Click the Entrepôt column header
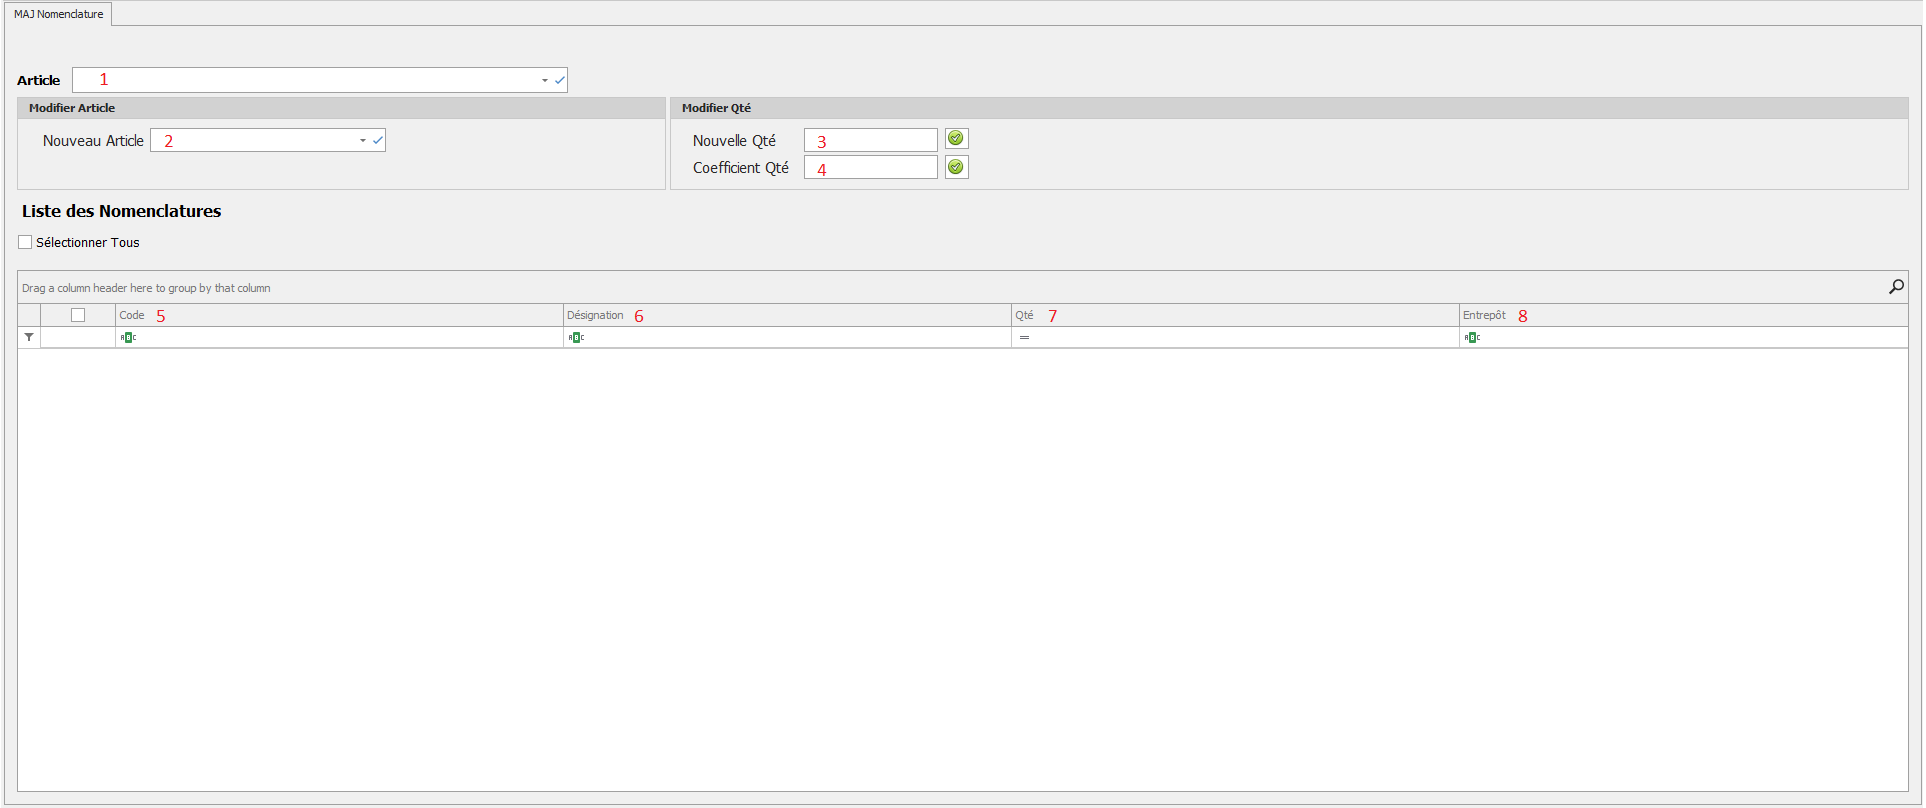1926x808 pixels. [x=1484, y=315]
